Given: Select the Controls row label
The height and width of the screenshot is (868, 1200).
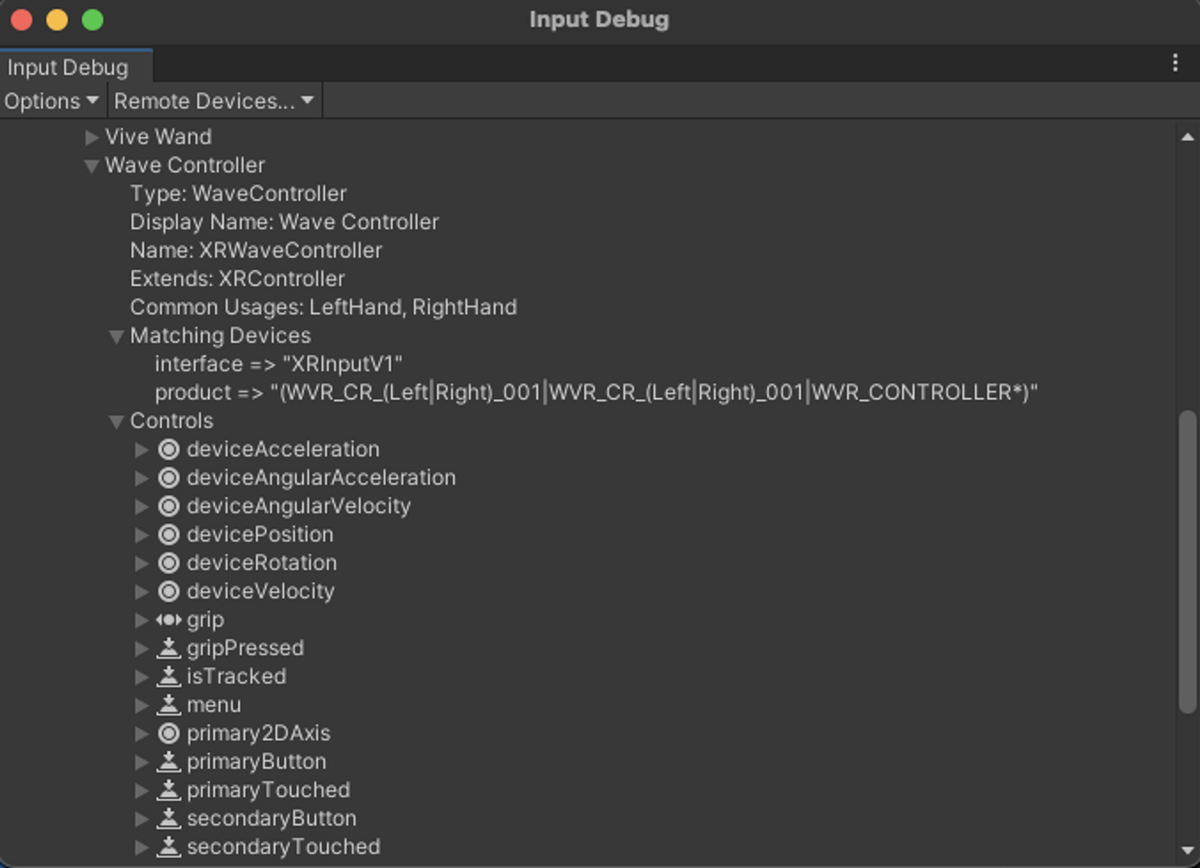Looking at the screenshot, I should (x=171, y=422).
